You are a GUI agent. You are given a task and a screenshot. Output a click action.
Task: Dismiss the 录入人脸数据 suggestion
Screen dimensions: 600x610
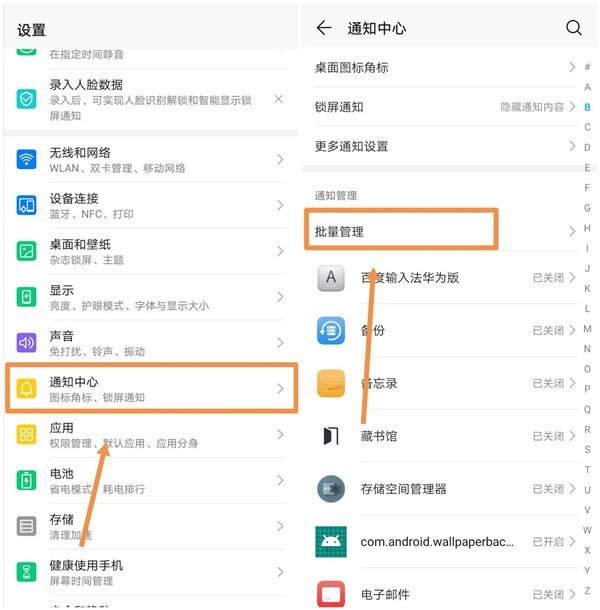278,99
